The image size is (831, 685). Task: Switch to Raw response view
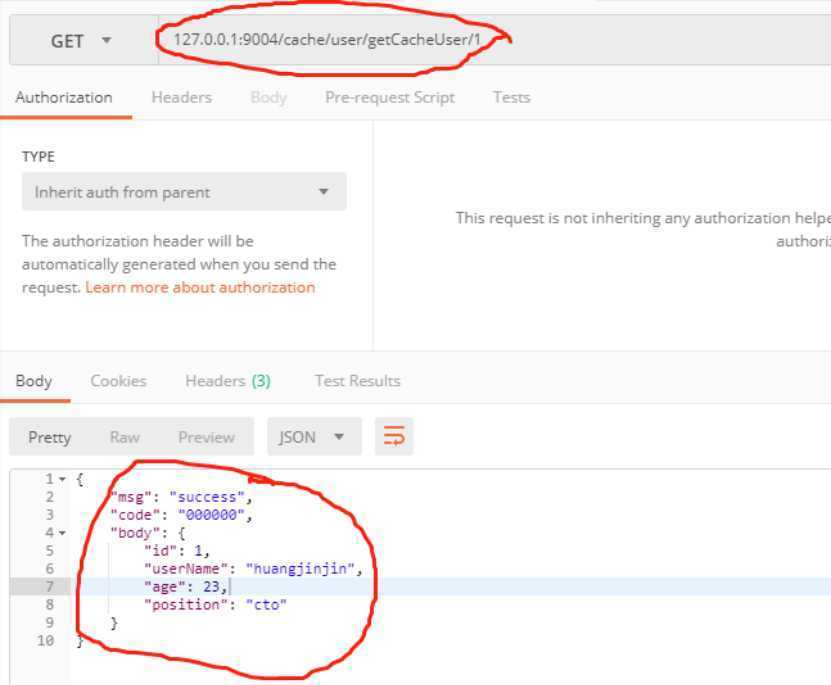point(125,437)
